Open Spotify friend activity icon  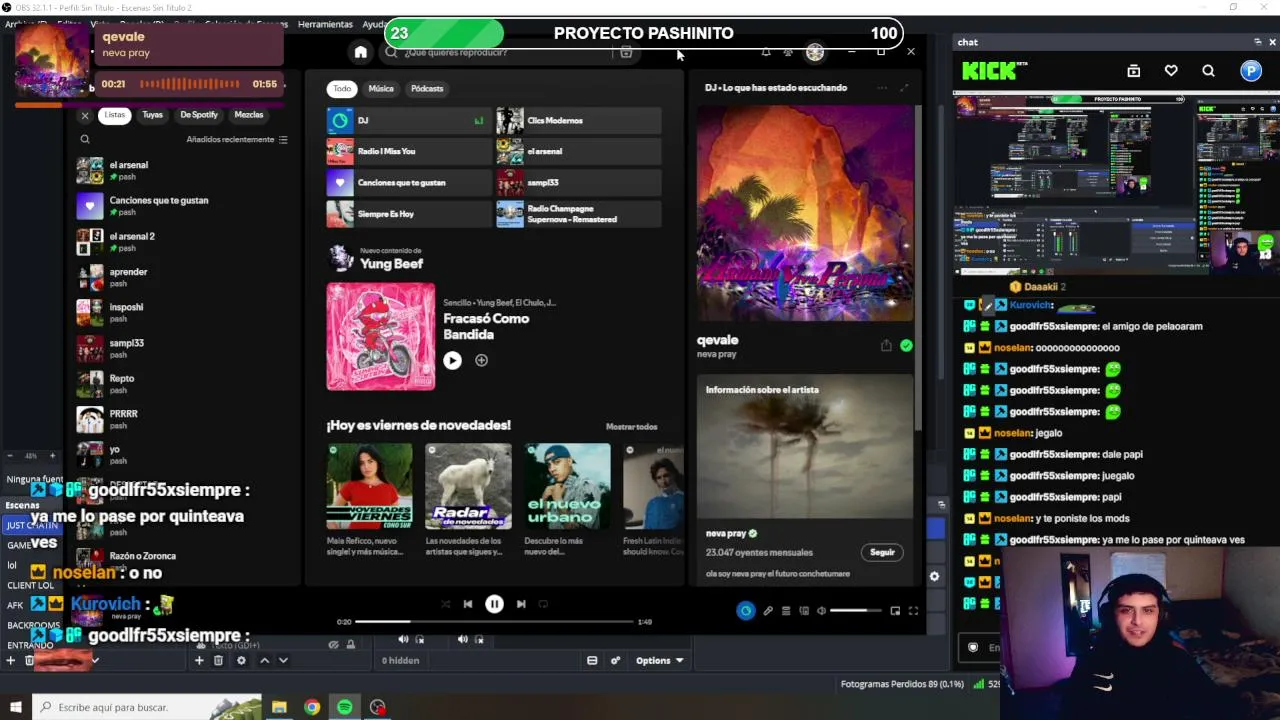coord(788,52)
